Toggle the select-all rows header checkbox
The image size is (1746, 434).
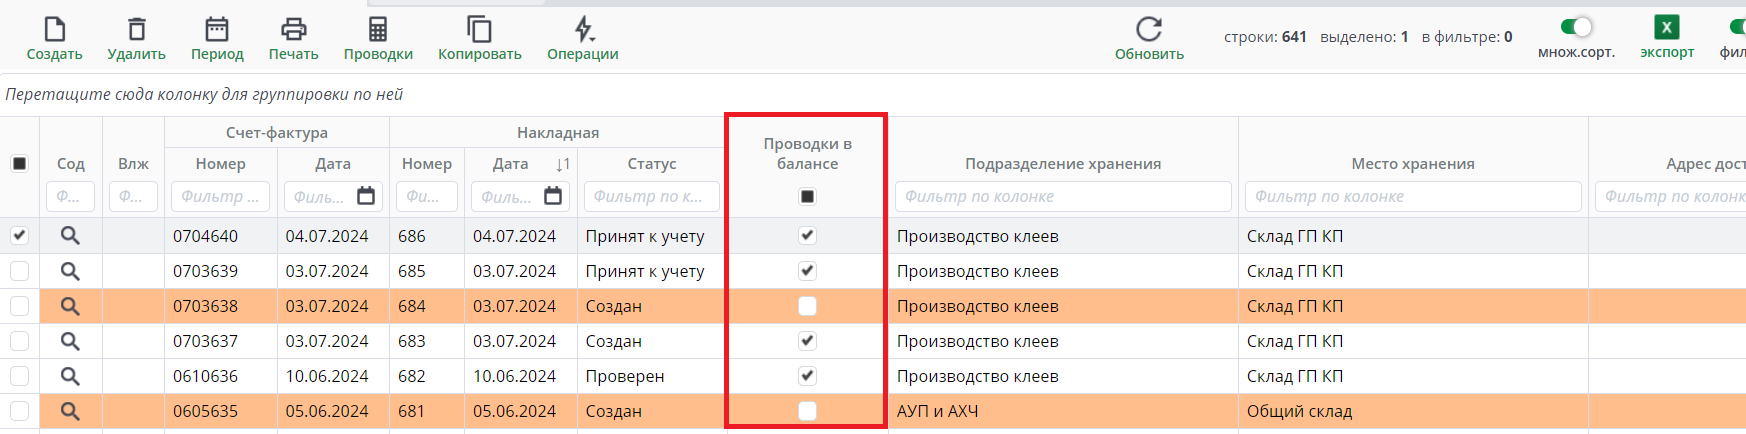click(19, 163)
